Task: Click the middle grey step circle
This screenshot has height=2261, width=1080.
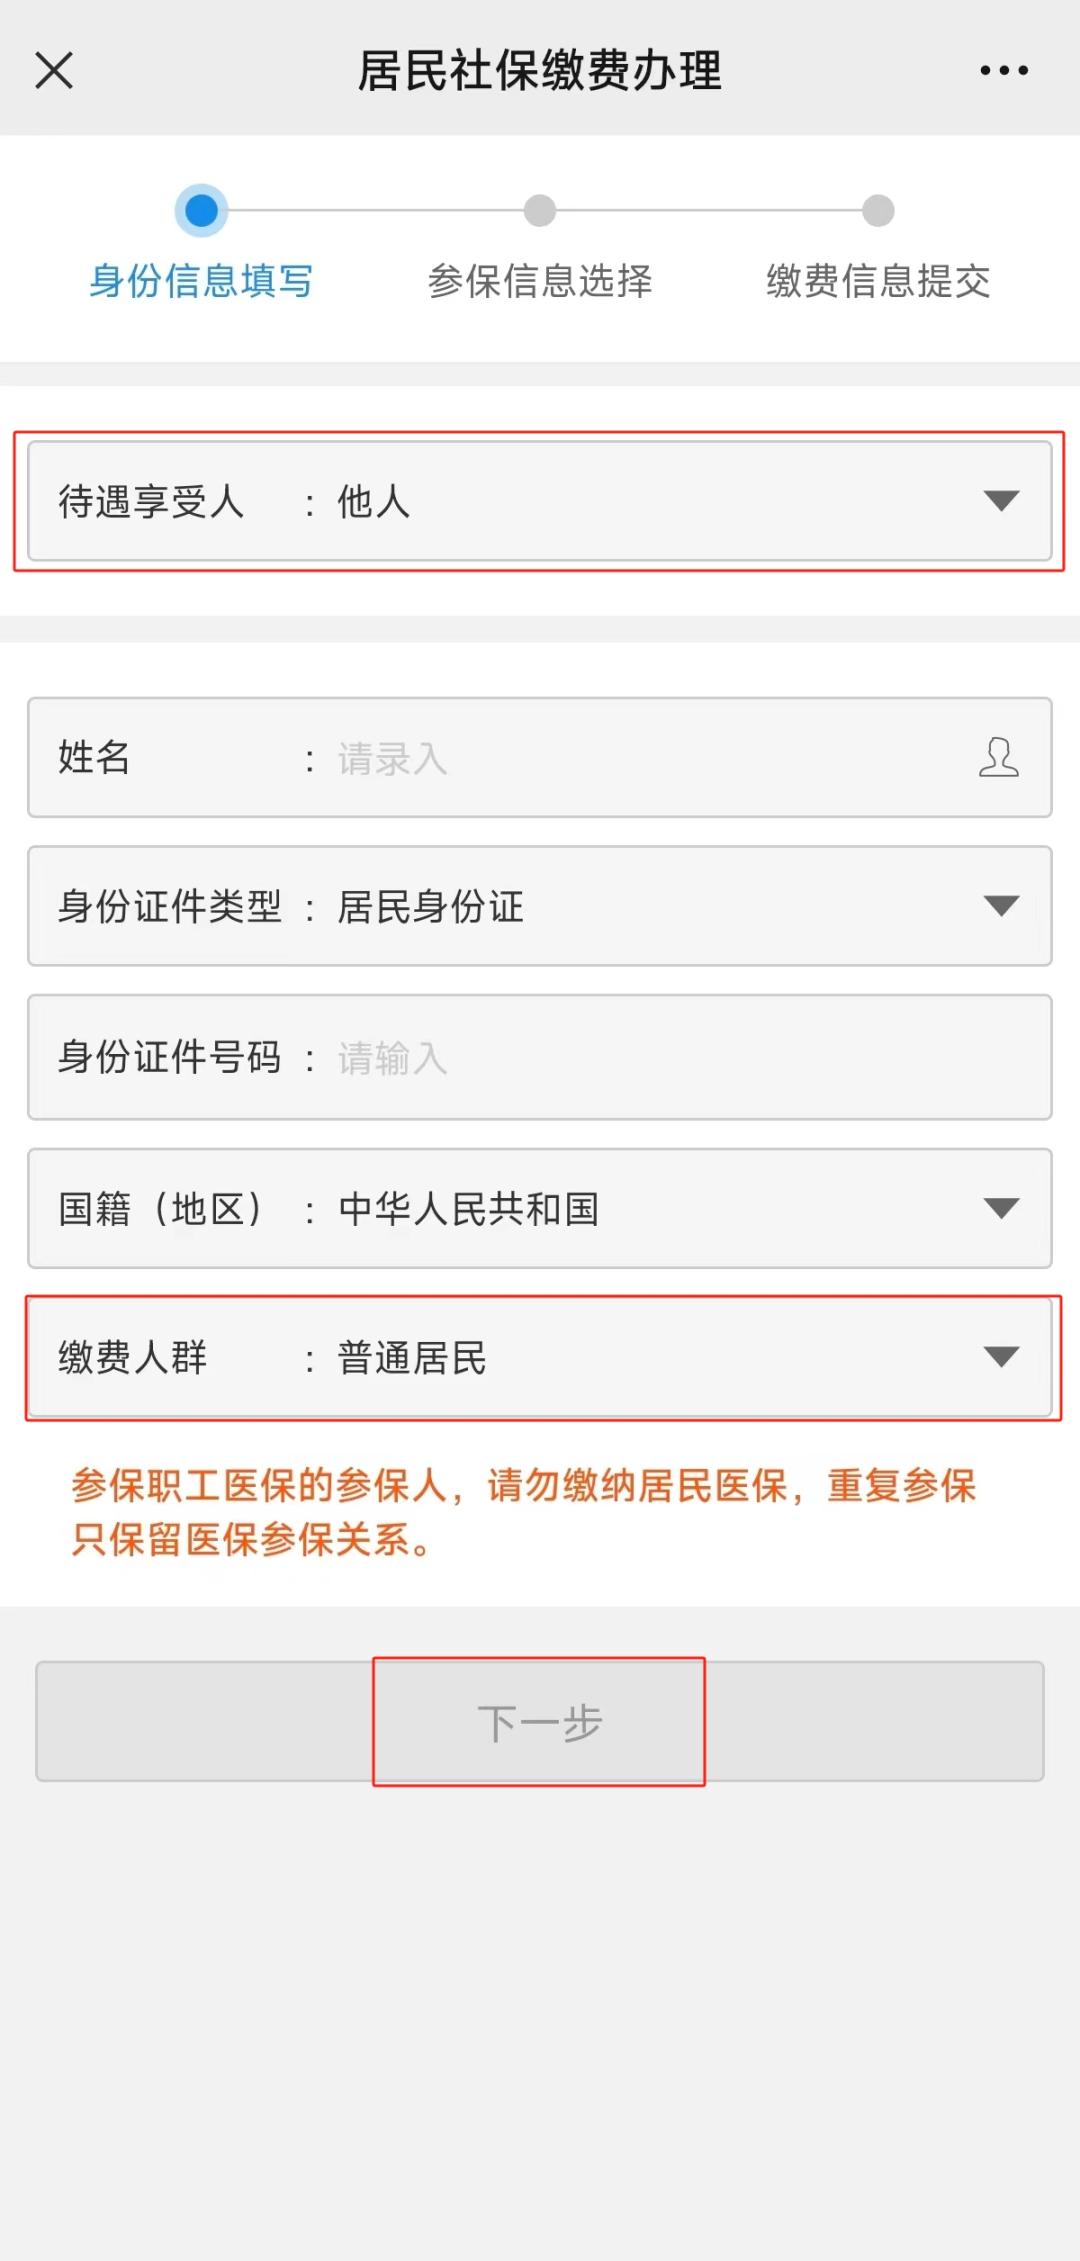Action: (540, 211)
